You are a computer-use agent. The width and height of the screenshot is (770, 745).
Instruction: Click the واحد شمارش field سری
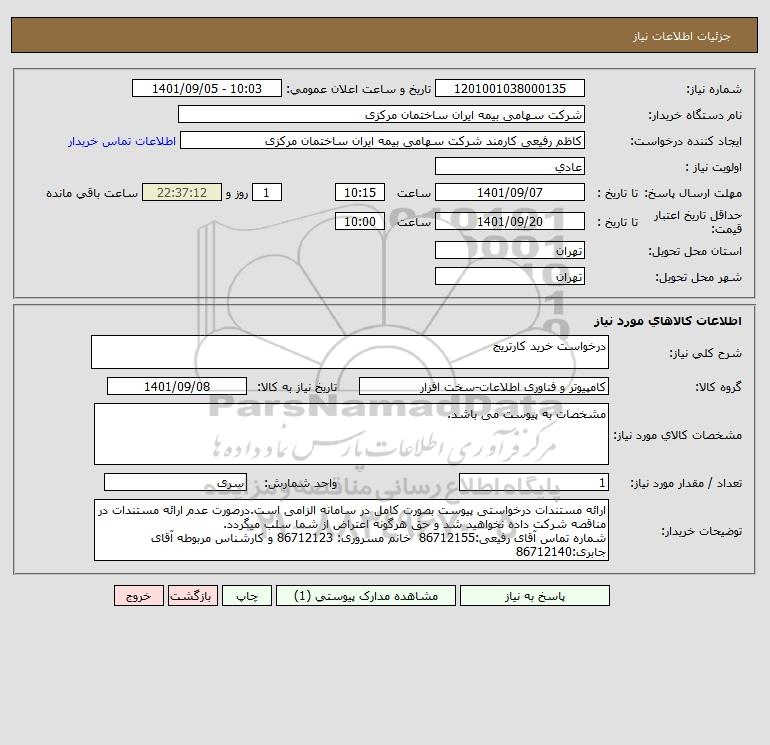coord(175,482)
